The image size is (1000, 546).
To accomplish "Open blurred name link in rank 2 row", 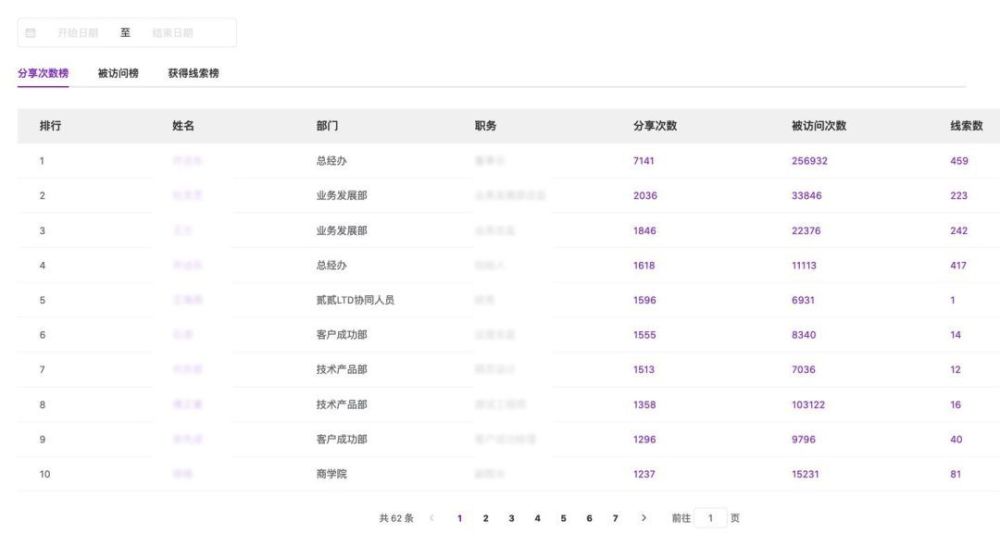I will (187, 195).
